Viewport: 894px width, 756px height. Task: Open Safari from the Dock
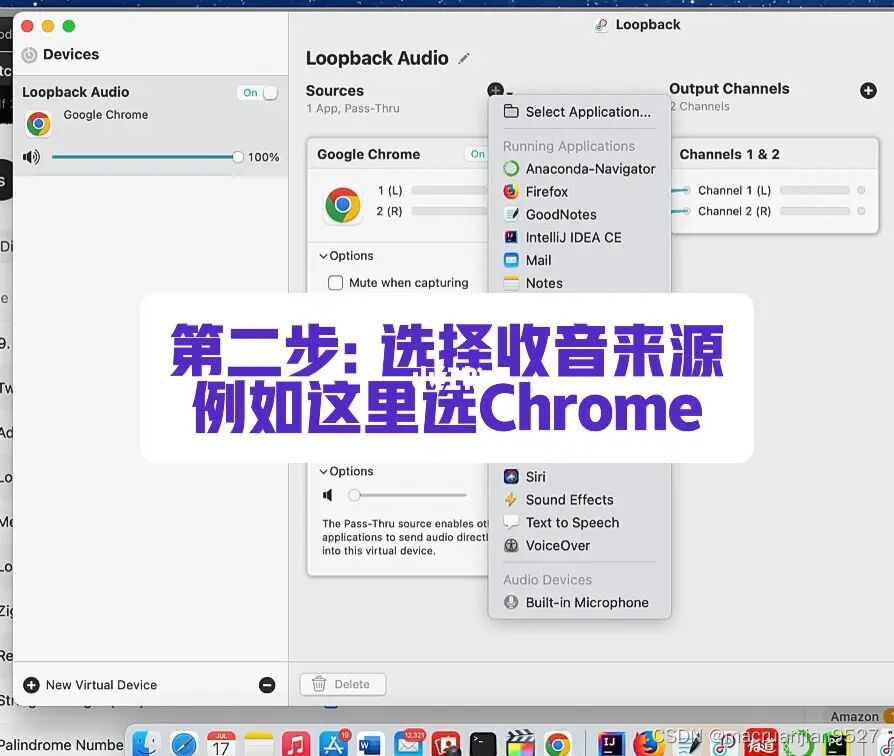pos(184,743)
